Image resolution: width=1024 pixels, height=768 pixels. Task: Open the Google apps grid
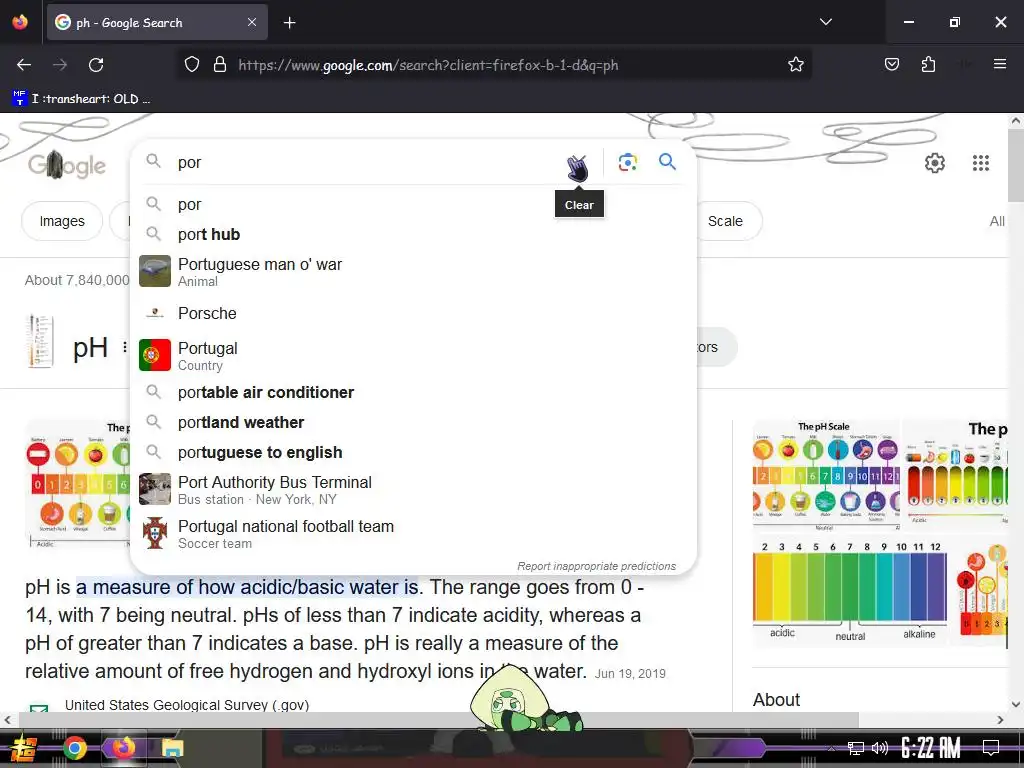tap(980, 163)
